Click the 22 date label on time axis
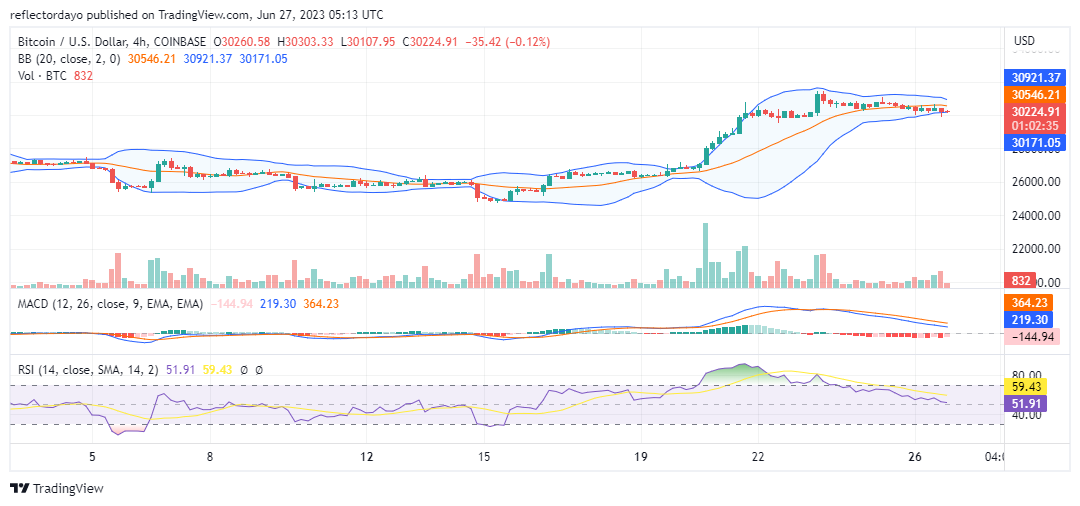Image resolution: width=1080 pixels, height=506 pixels. [759, 456]
